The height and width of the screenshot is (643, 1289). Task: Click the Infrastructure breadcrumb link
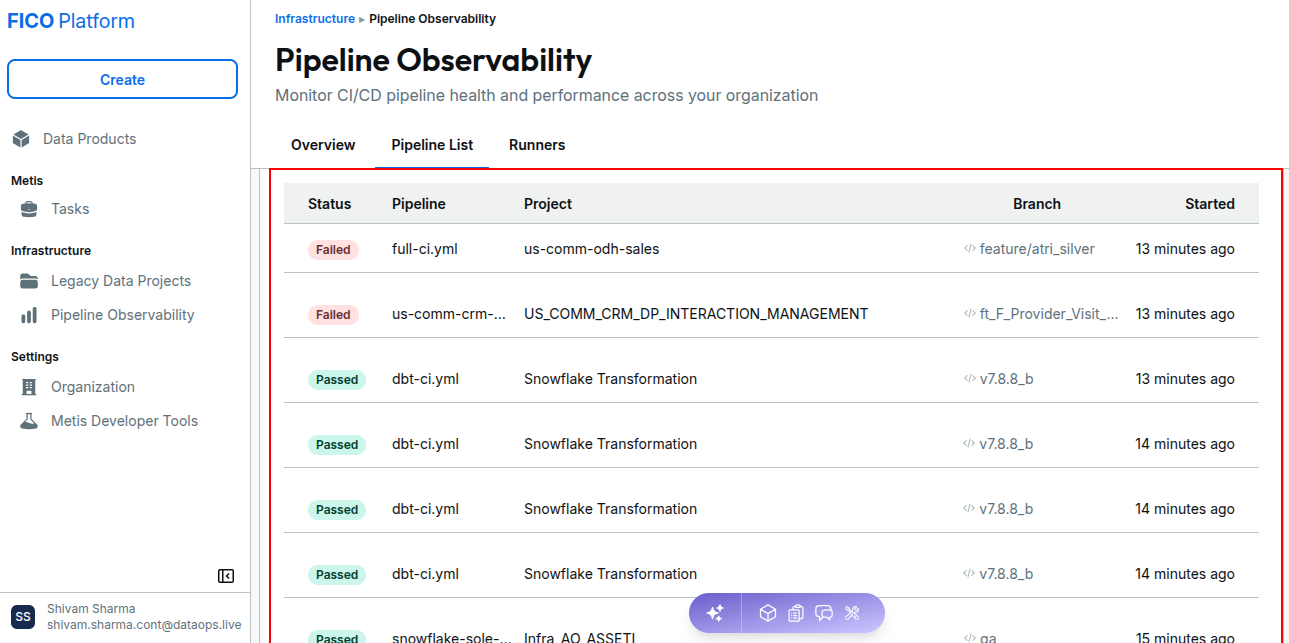click(314, 19)
